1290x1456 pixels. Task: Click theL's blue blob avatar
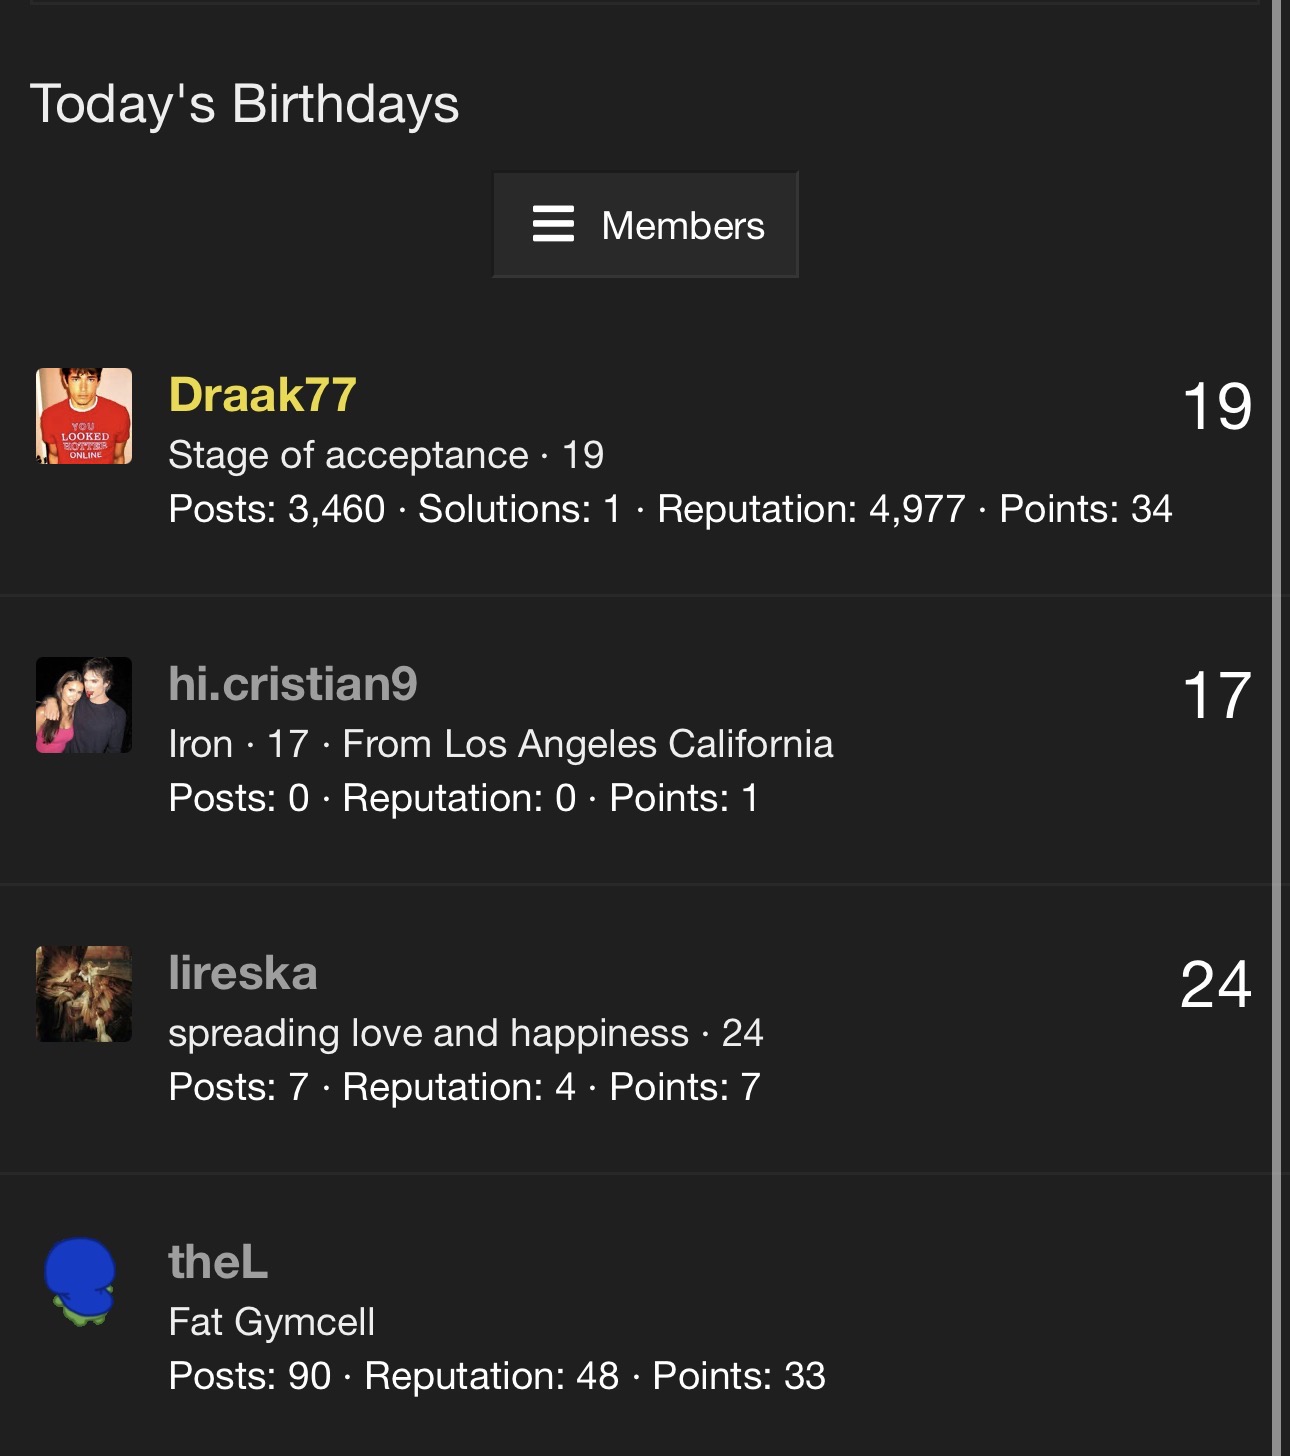[81, 1281]
